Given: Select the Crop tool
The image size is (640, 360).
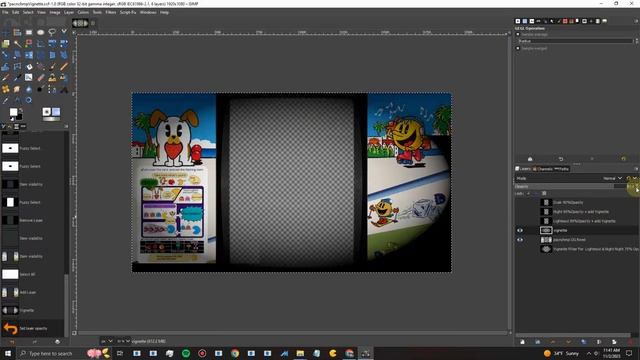Looking at the screenshot, I should [x=40, y=43].
